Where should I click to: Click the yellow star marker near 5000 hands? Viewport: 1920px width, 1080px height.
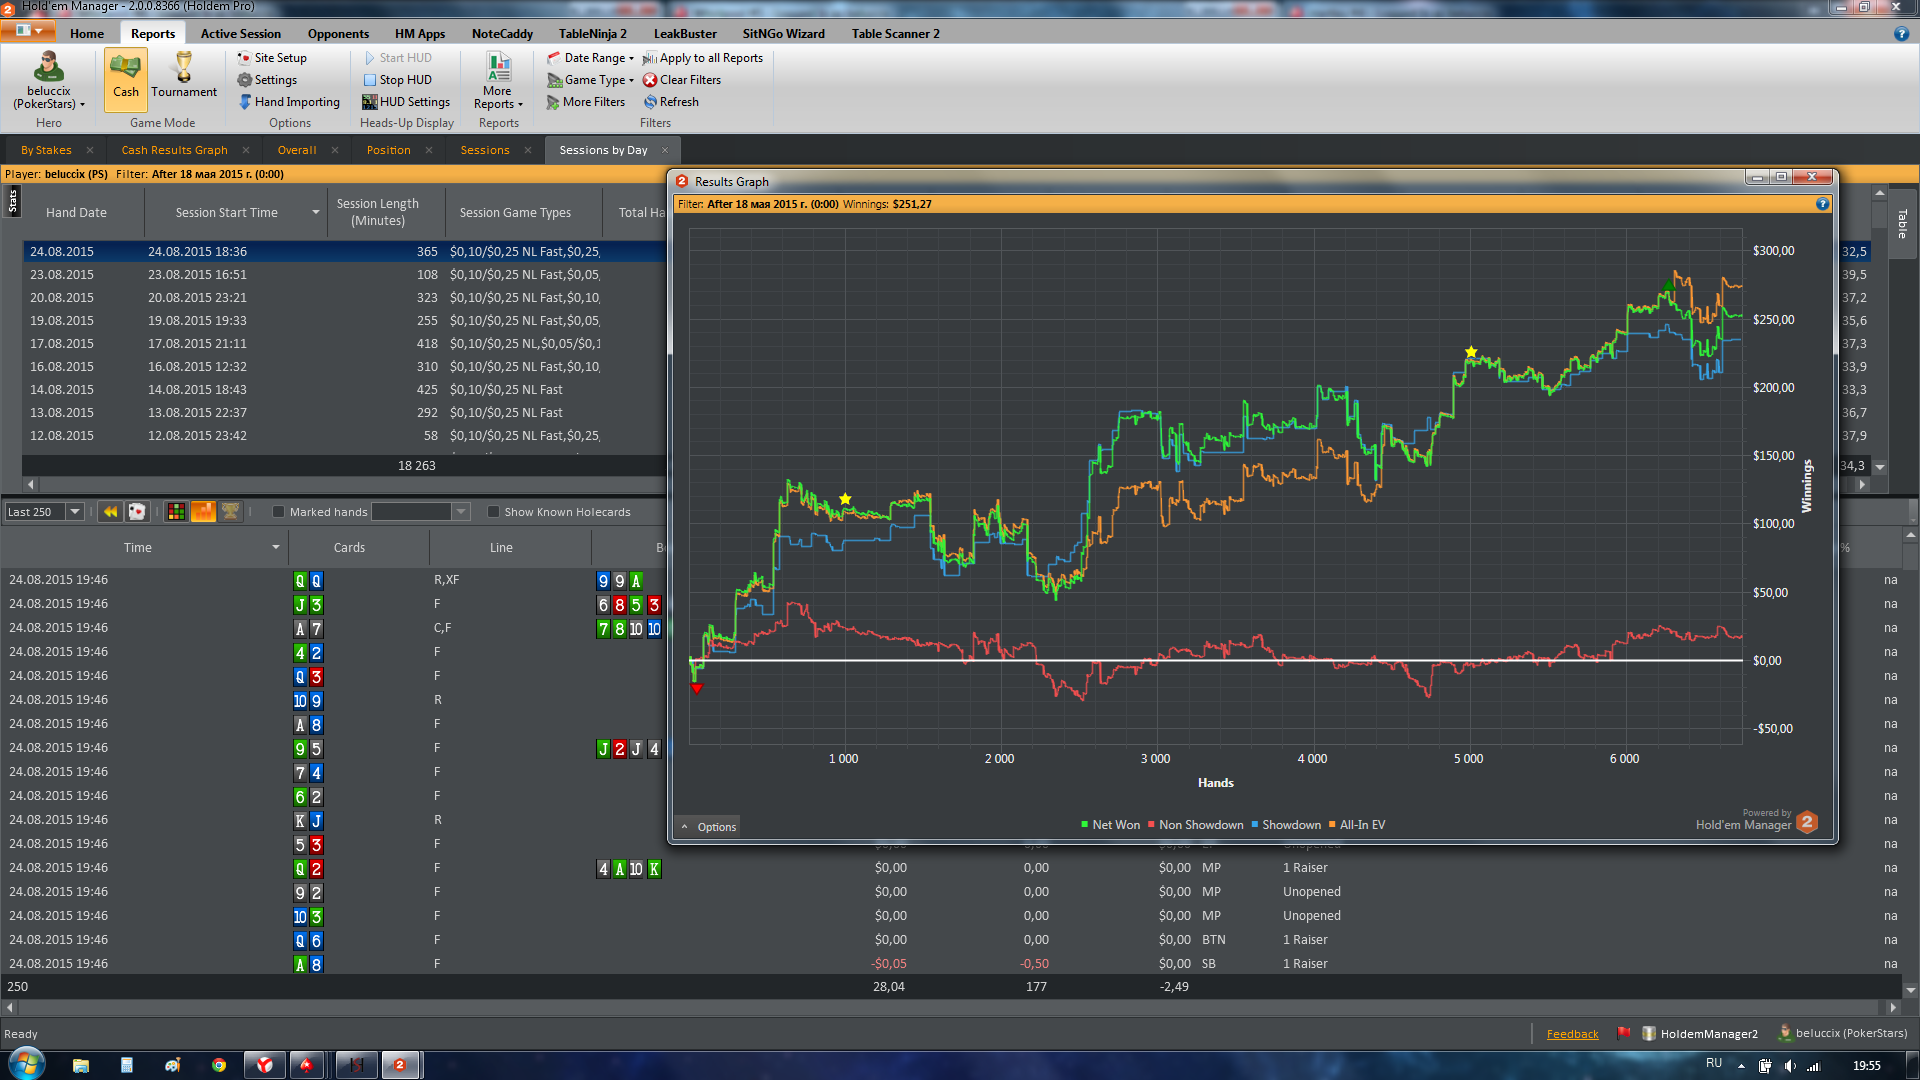pyautogui.click(x=1471, y=352)
